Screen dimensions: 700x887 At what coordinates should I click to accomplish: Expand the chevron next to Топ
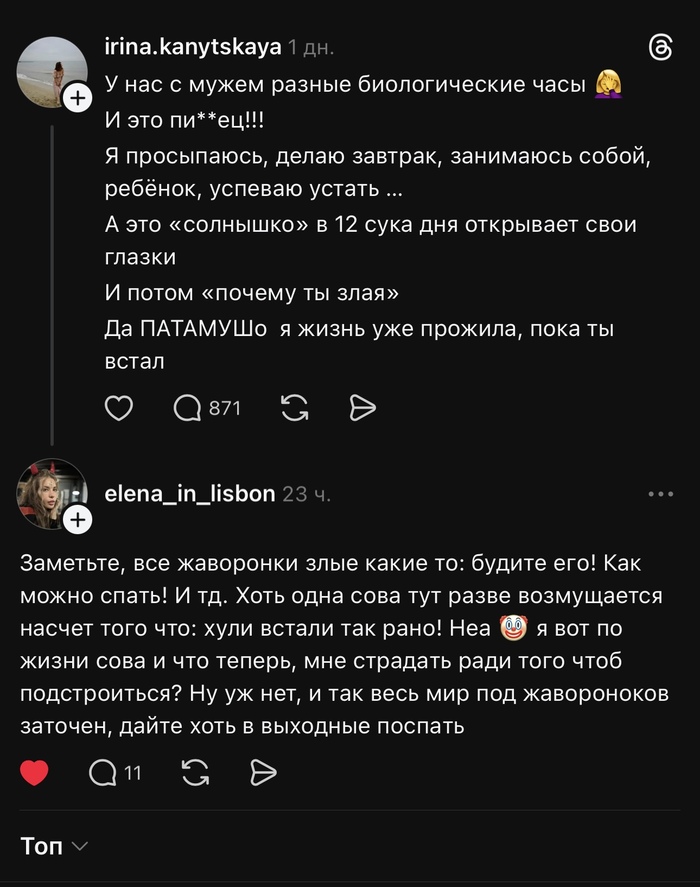80,845
